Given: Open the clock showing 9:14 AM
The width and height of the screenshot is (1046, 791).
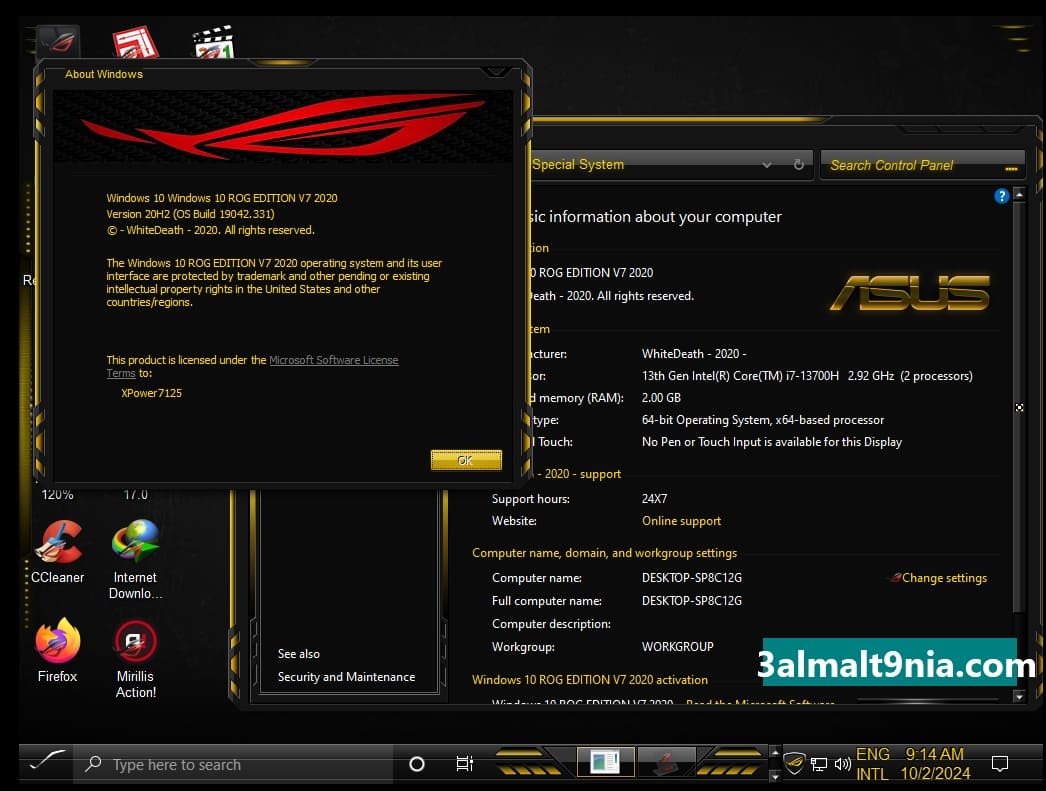Looking at the screenshot, I should [935, 764].
